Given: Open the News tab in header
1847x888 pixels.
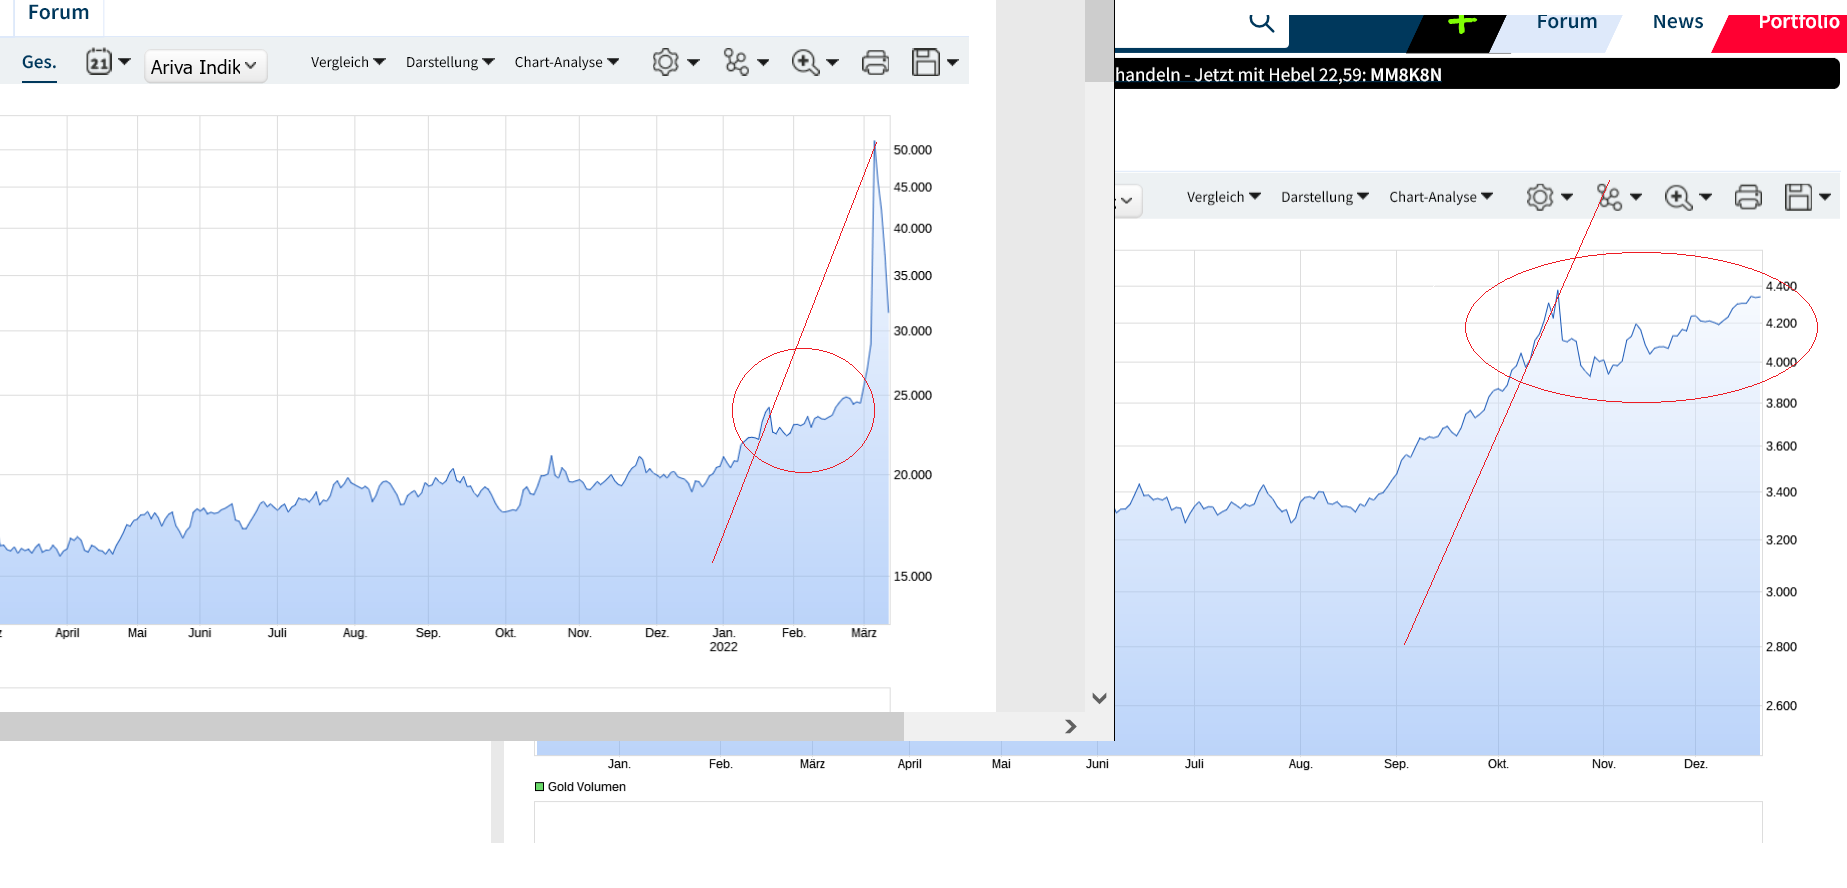Looking at the screenshot, I should tap(1677, 22).
